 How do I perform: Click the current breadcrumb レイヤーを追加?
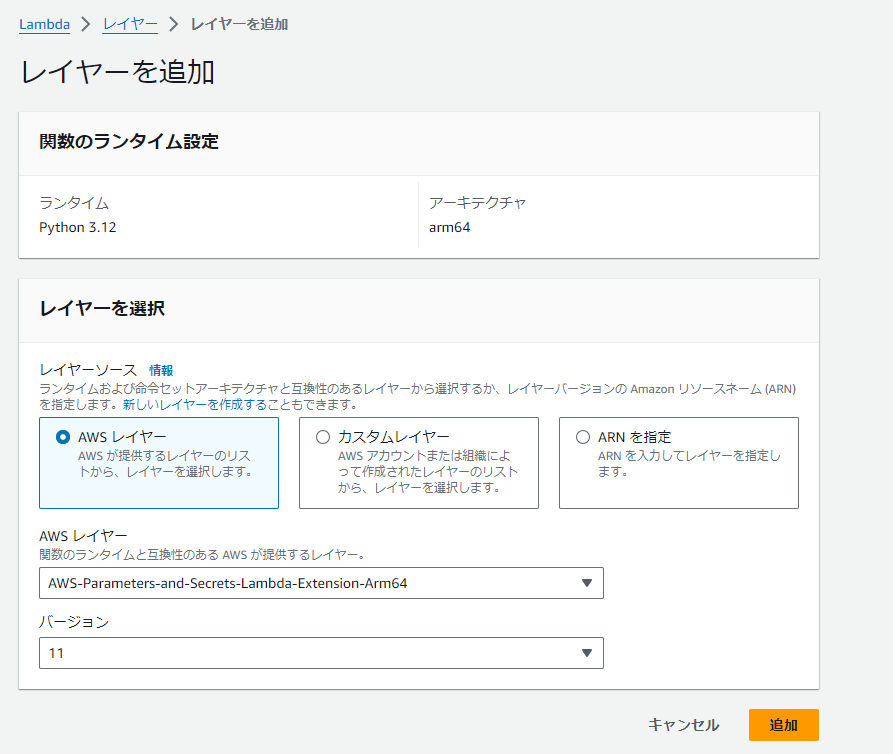point(239,24)
